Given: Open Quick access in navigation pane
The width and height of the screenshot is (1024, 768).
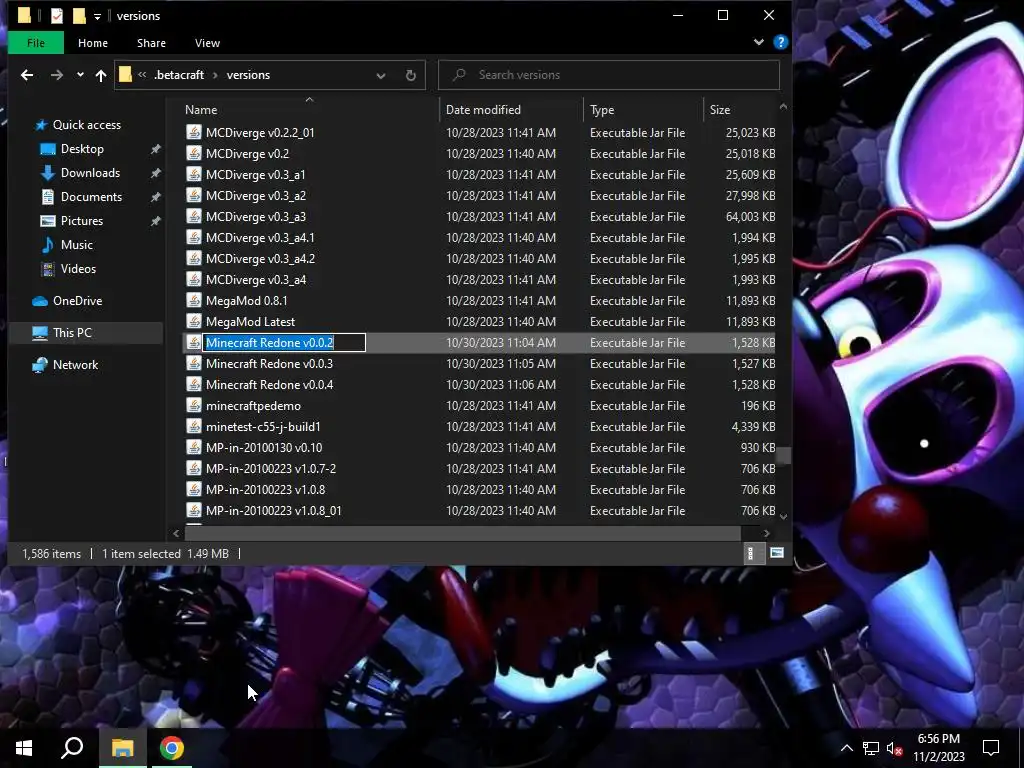Looking at the screenshot, I should click(x=86, y=125).
